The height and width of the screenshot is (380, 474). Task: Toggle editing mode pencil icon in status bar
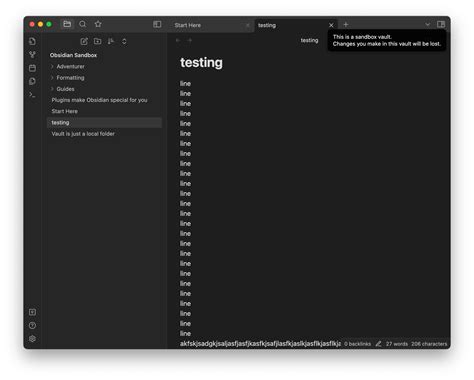[378, 344]
